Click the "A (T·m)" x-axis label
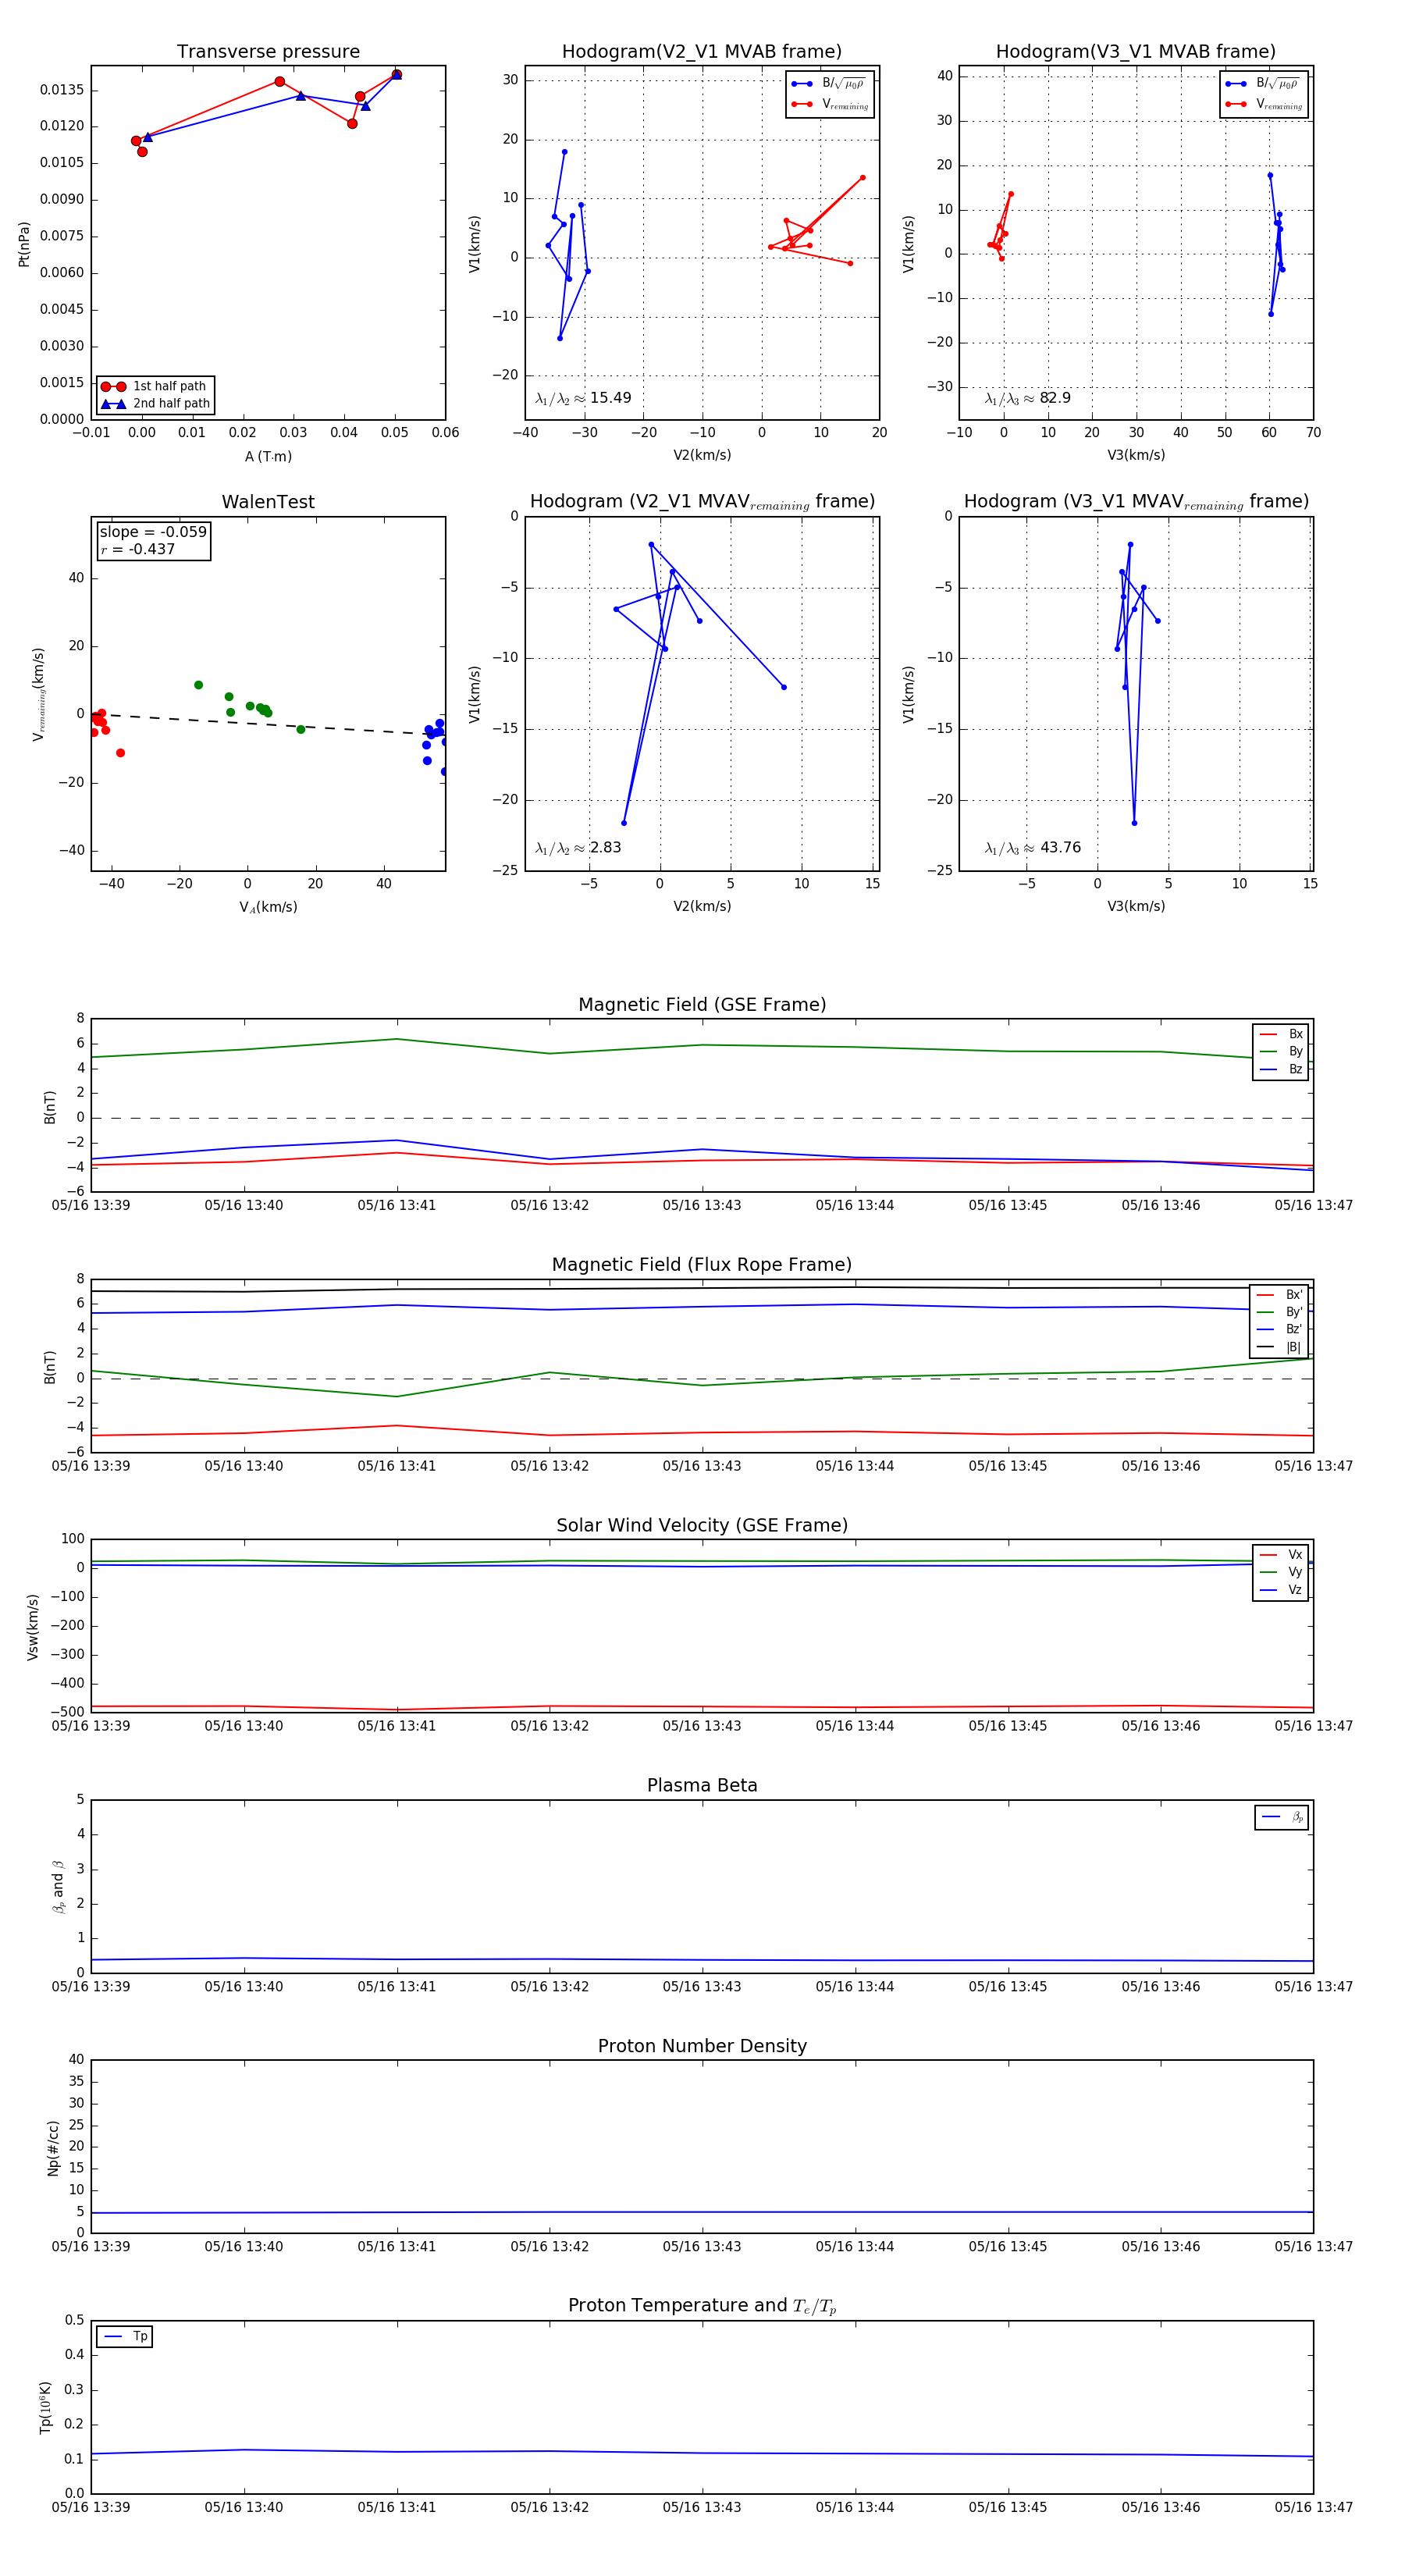Screen dimensions: 1405x2576 tap(268, 457)
